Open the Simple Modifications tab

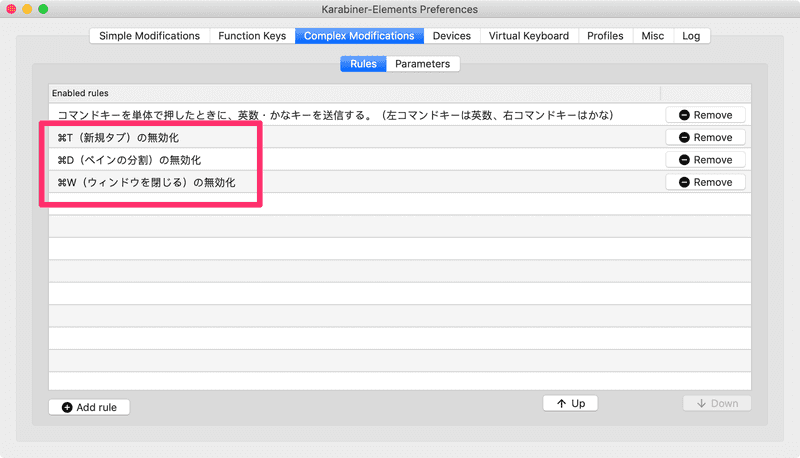coord(149,36)
